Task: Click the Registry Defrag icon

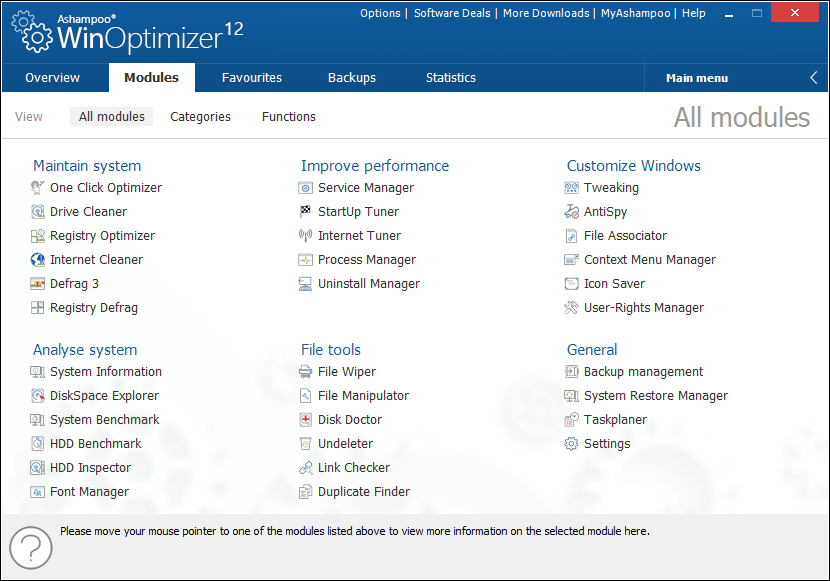Action: (38, 308)
